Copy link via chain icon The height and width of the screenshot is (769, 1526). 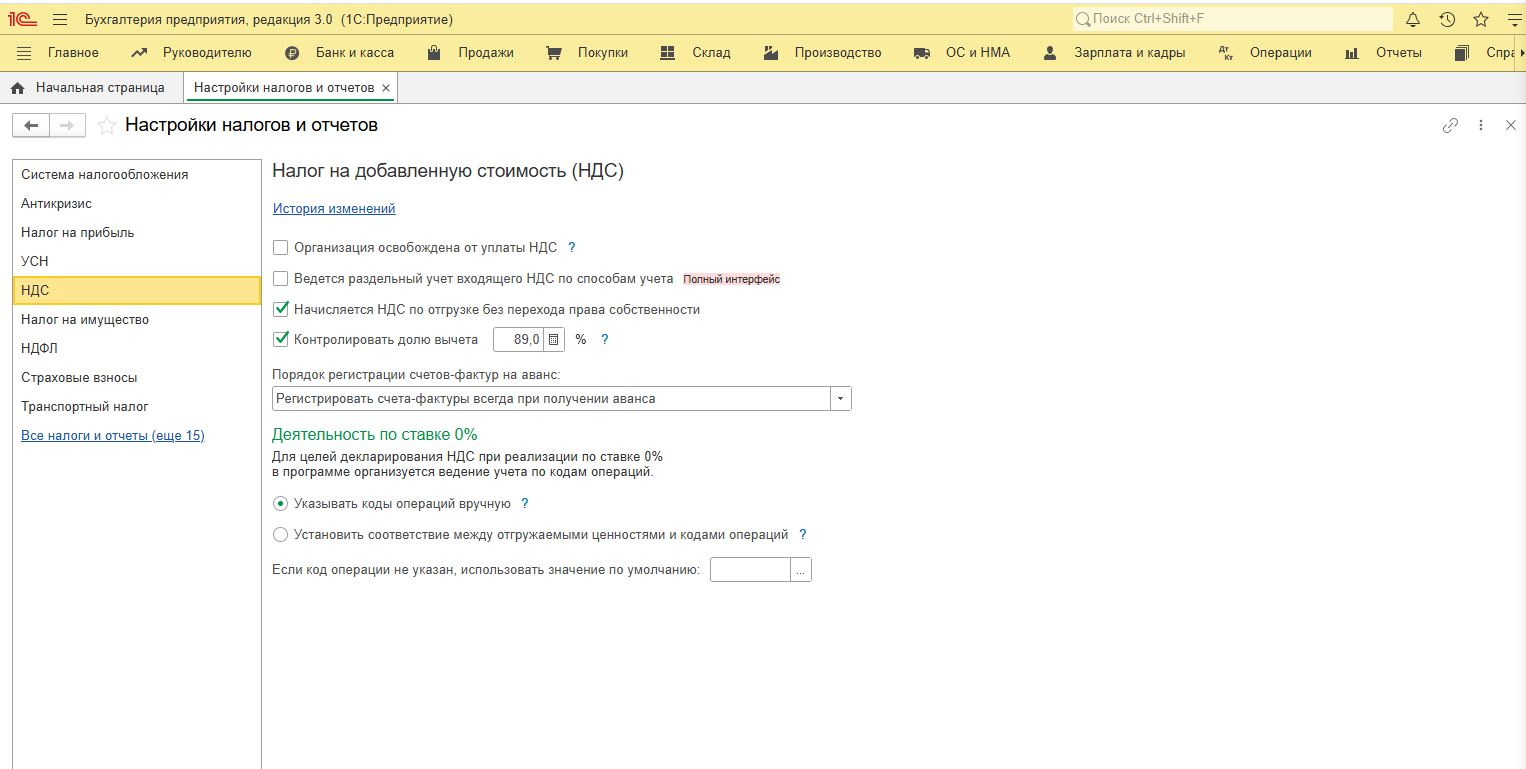tap(1450, 126)
